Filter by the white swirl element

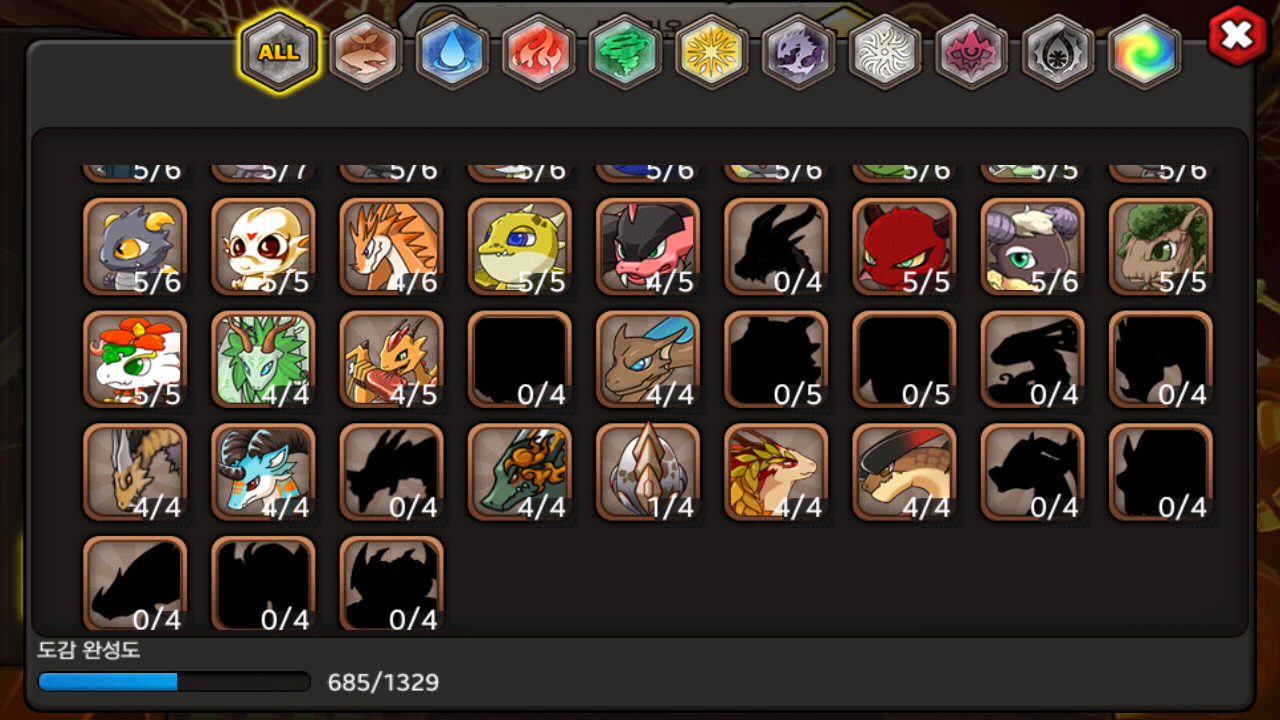[x=885, y=51]
